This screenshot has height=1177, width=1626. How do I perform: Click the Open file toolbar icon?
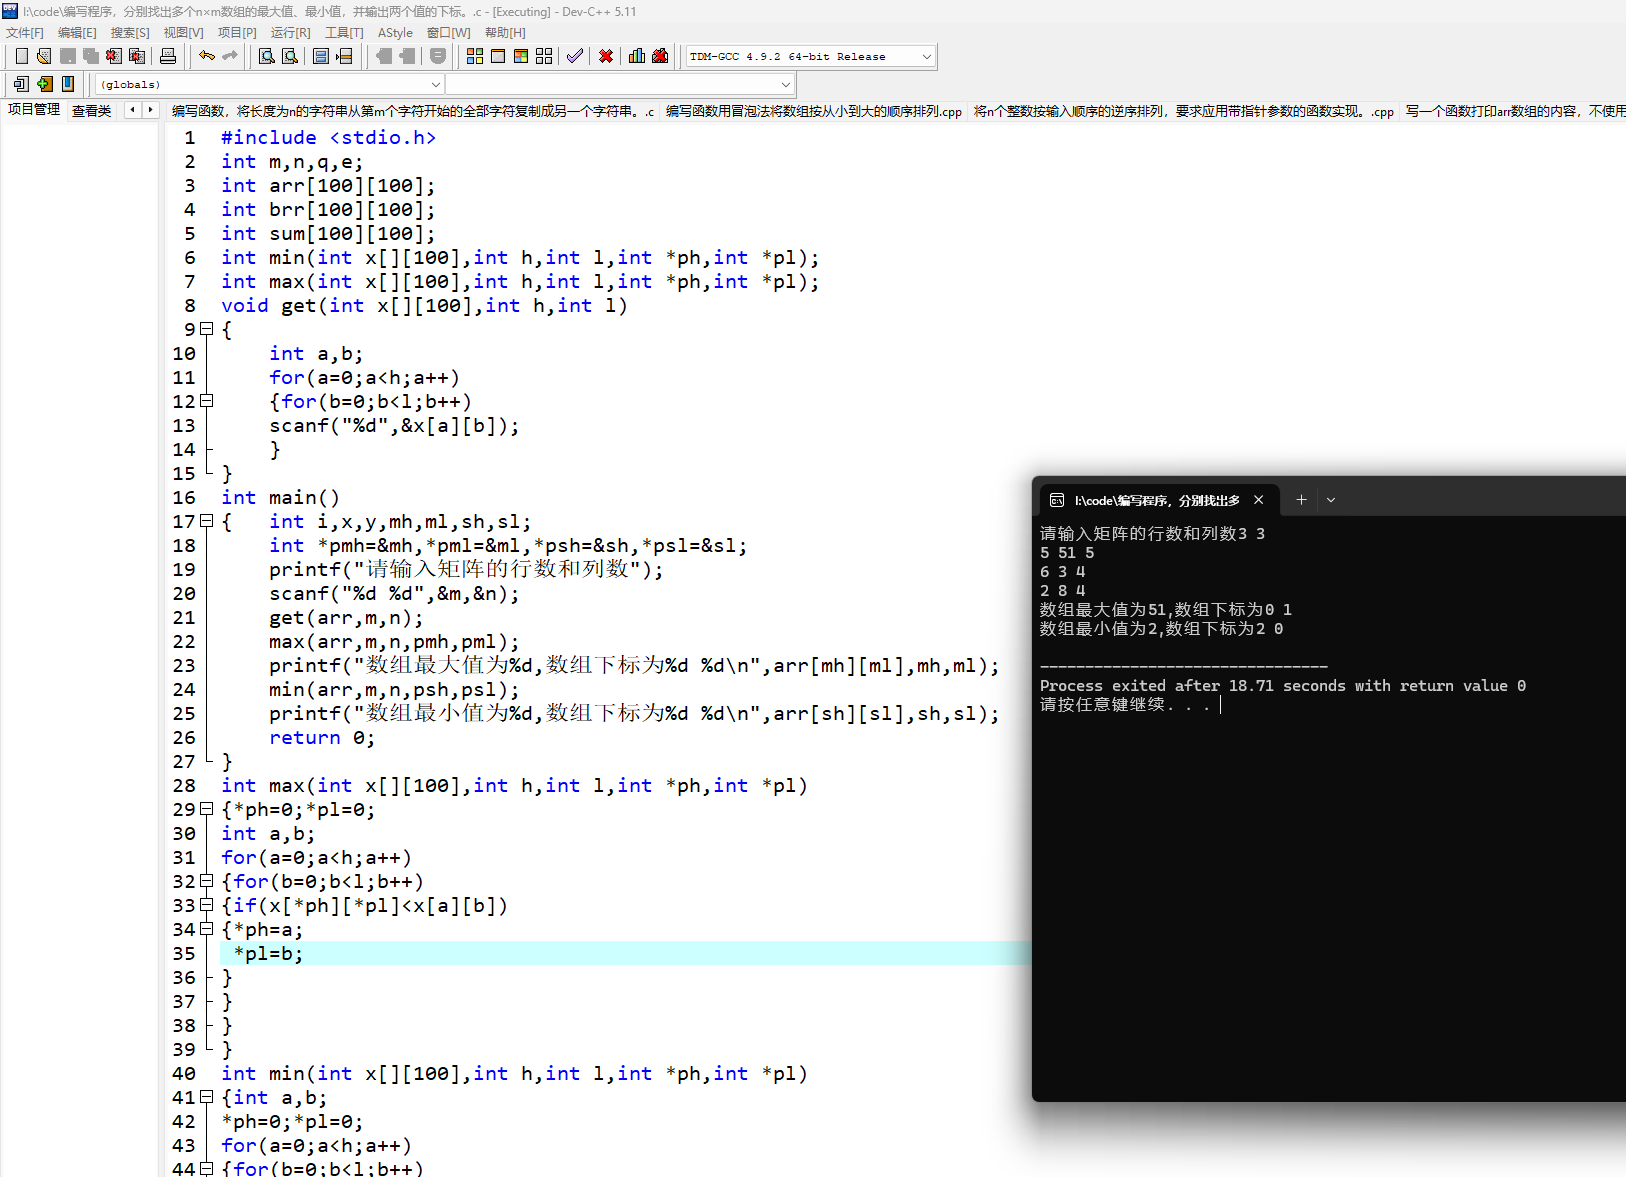click(44, 56)
